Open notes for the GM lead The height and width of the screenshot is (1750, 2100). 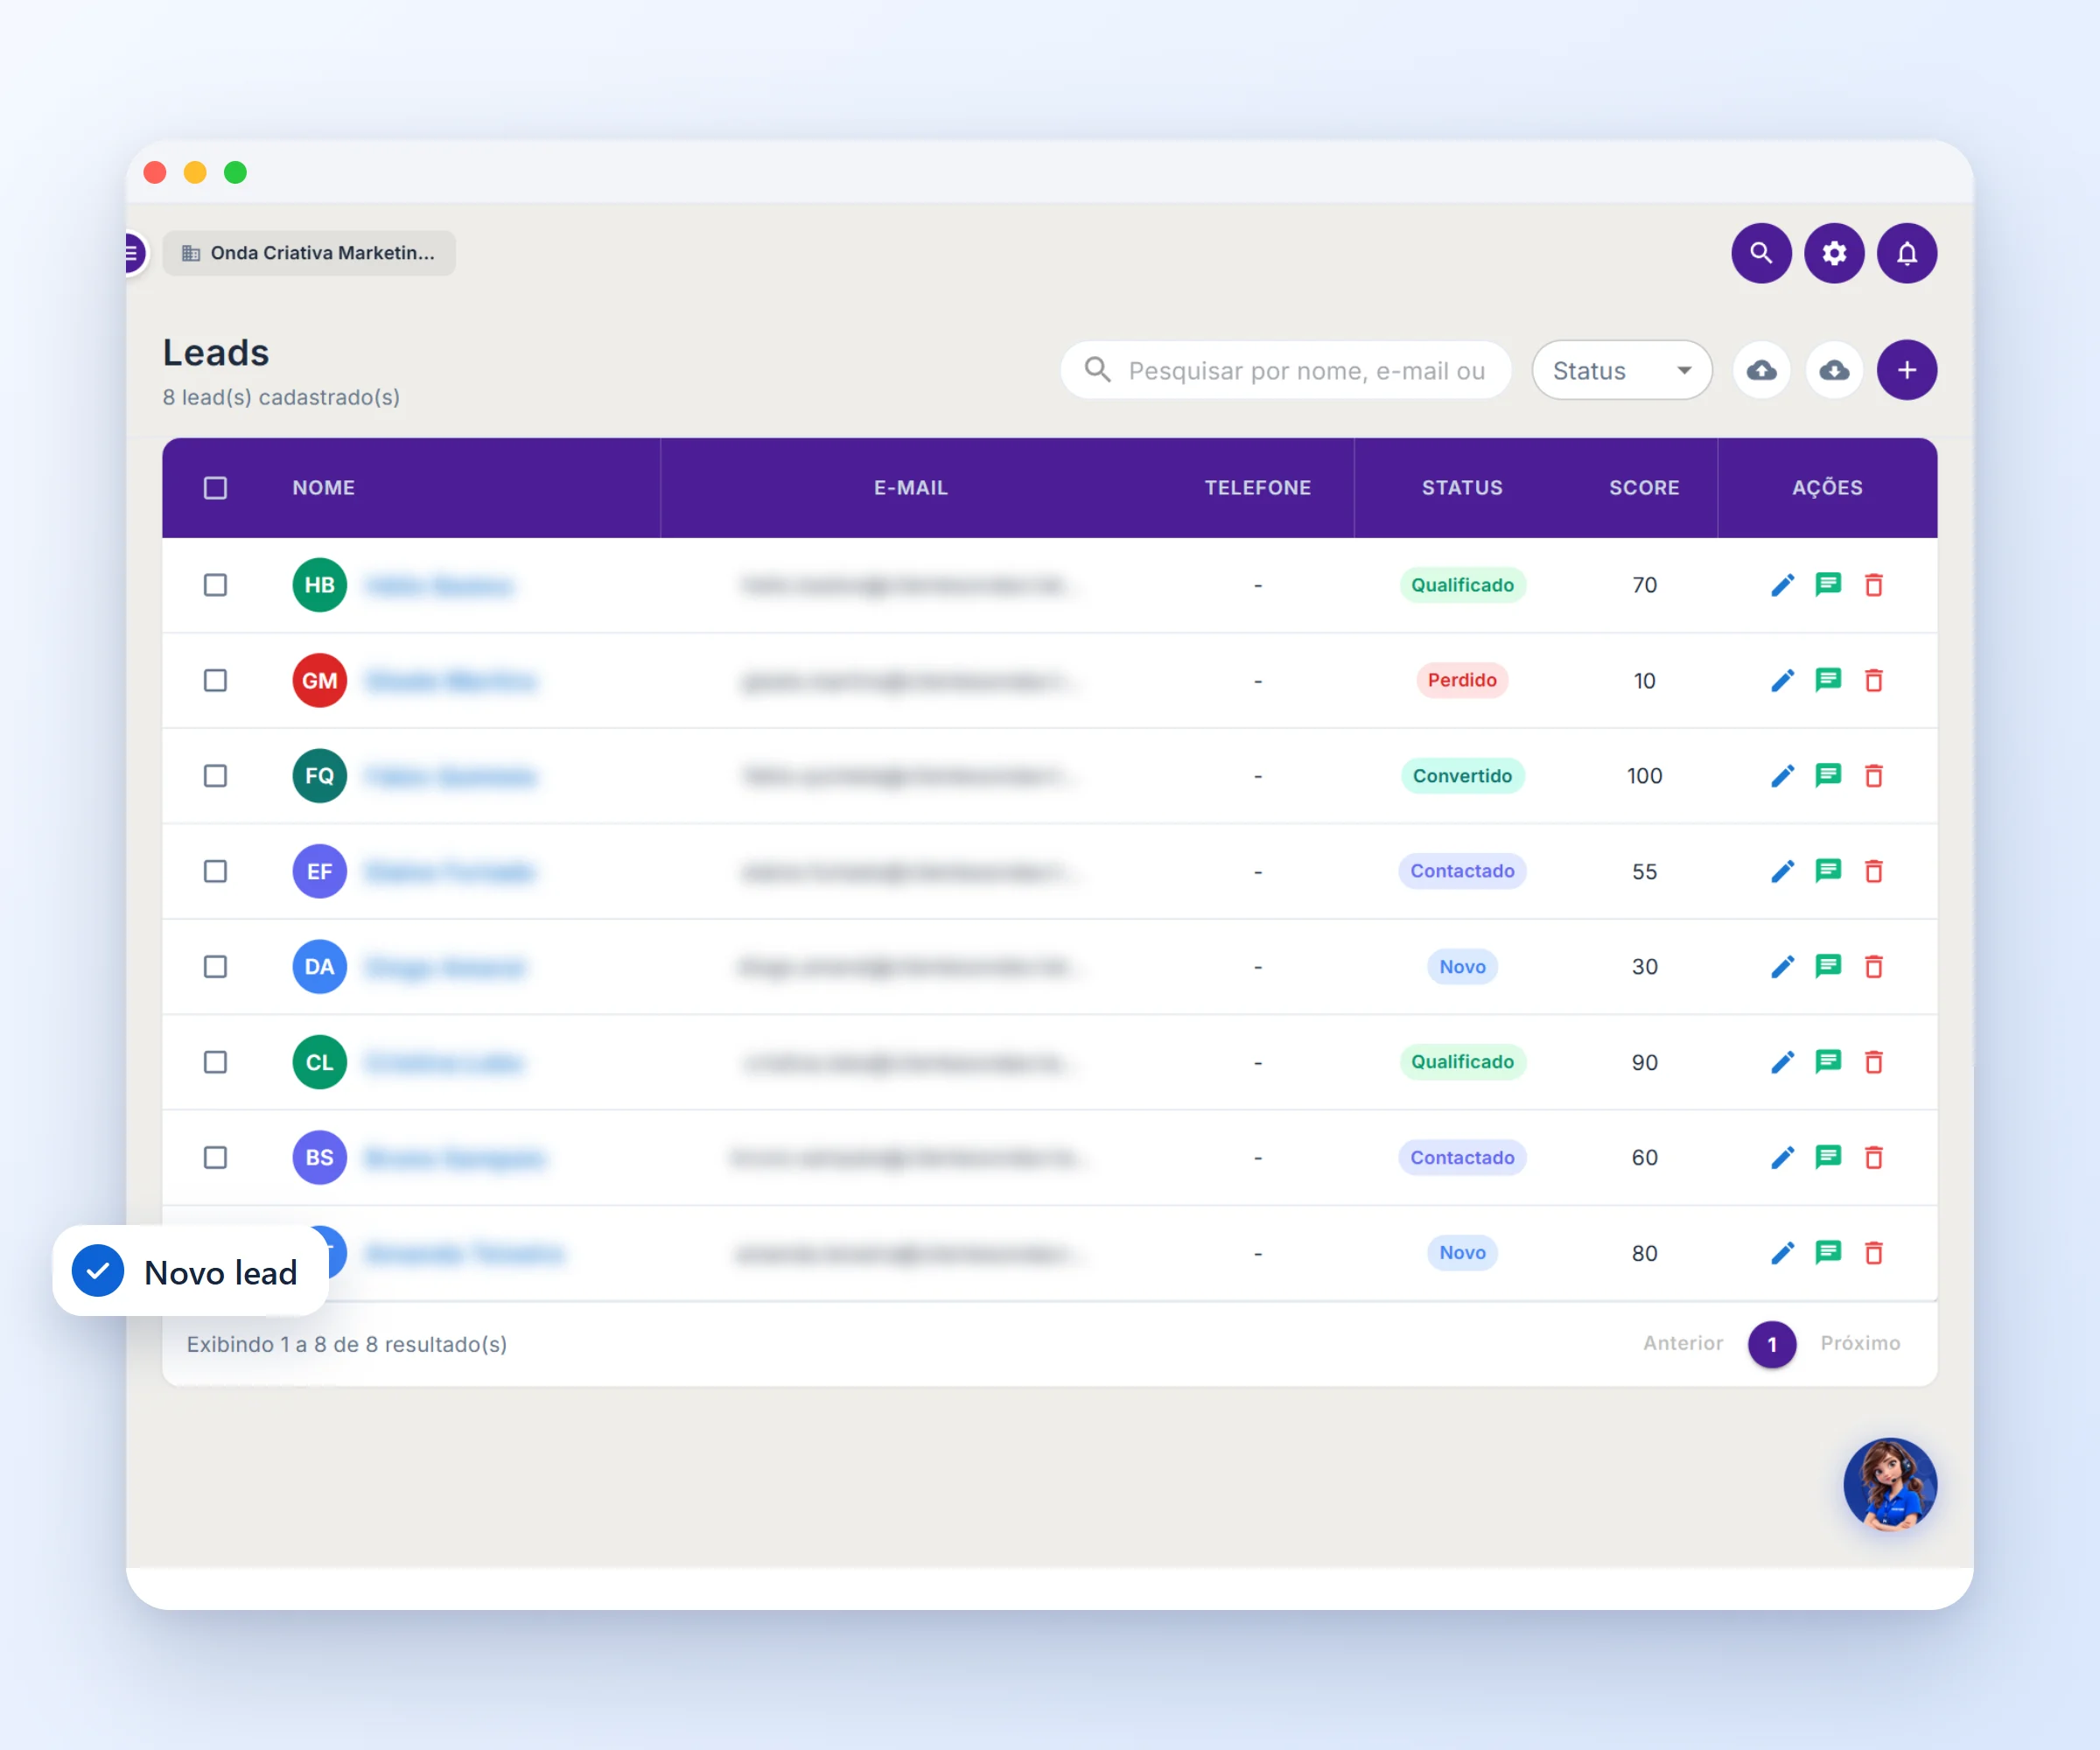pos(1828,680)
